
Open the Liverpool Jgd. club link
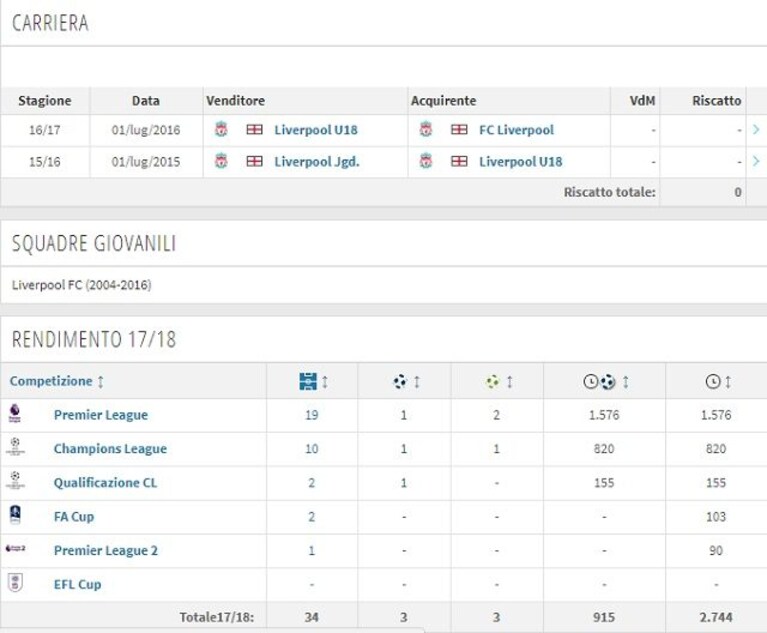316,161
